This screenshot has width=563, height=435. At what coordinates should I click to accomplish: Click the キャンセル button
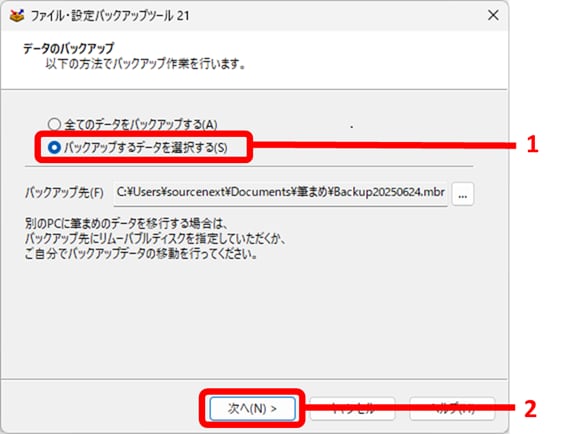coord(352,408)
